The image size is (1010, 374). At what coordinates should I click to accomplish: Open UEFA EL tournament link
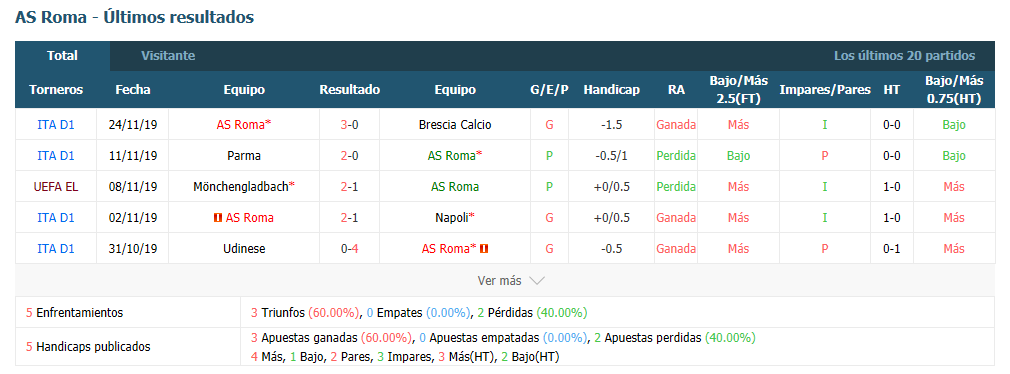(56, 187)
